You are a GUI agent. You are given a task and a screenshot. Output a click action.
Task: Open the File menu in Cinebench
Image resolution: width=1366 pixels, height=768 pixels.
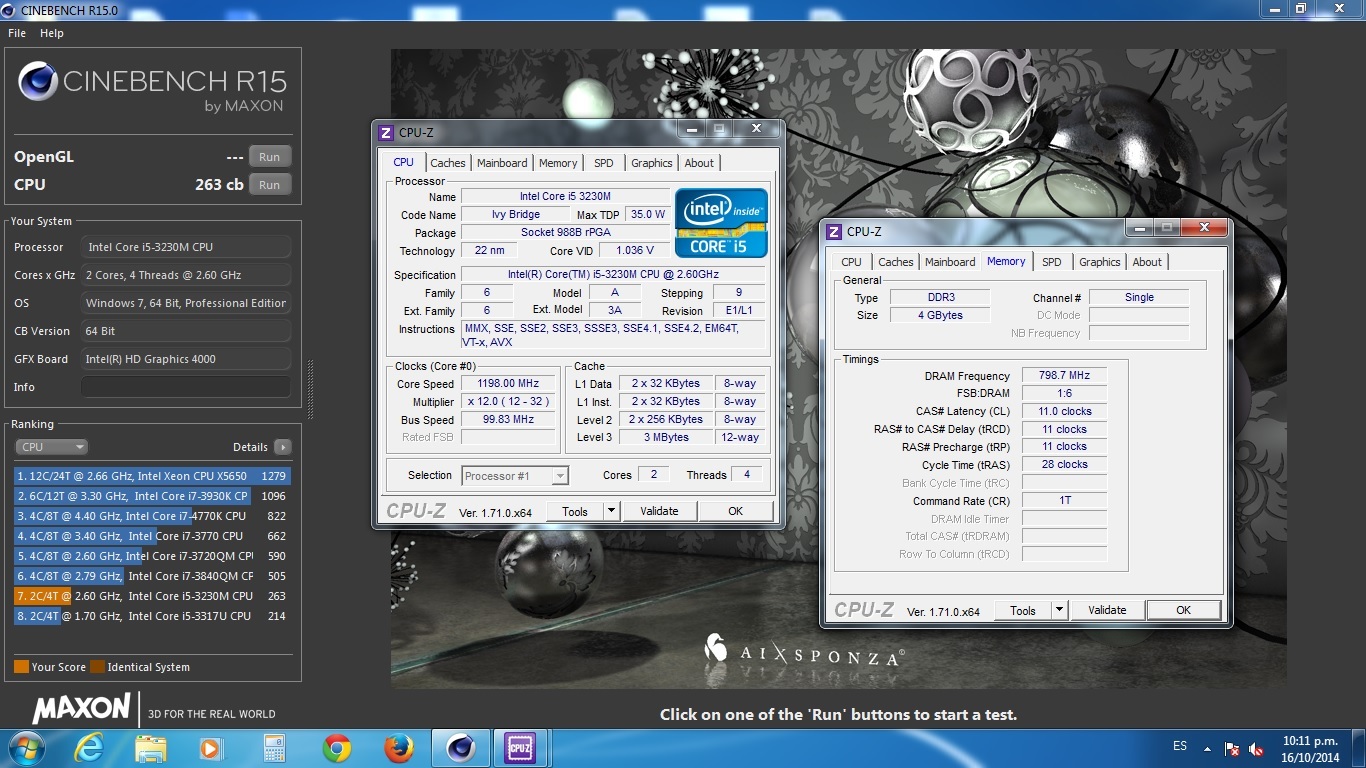point(17,33)
